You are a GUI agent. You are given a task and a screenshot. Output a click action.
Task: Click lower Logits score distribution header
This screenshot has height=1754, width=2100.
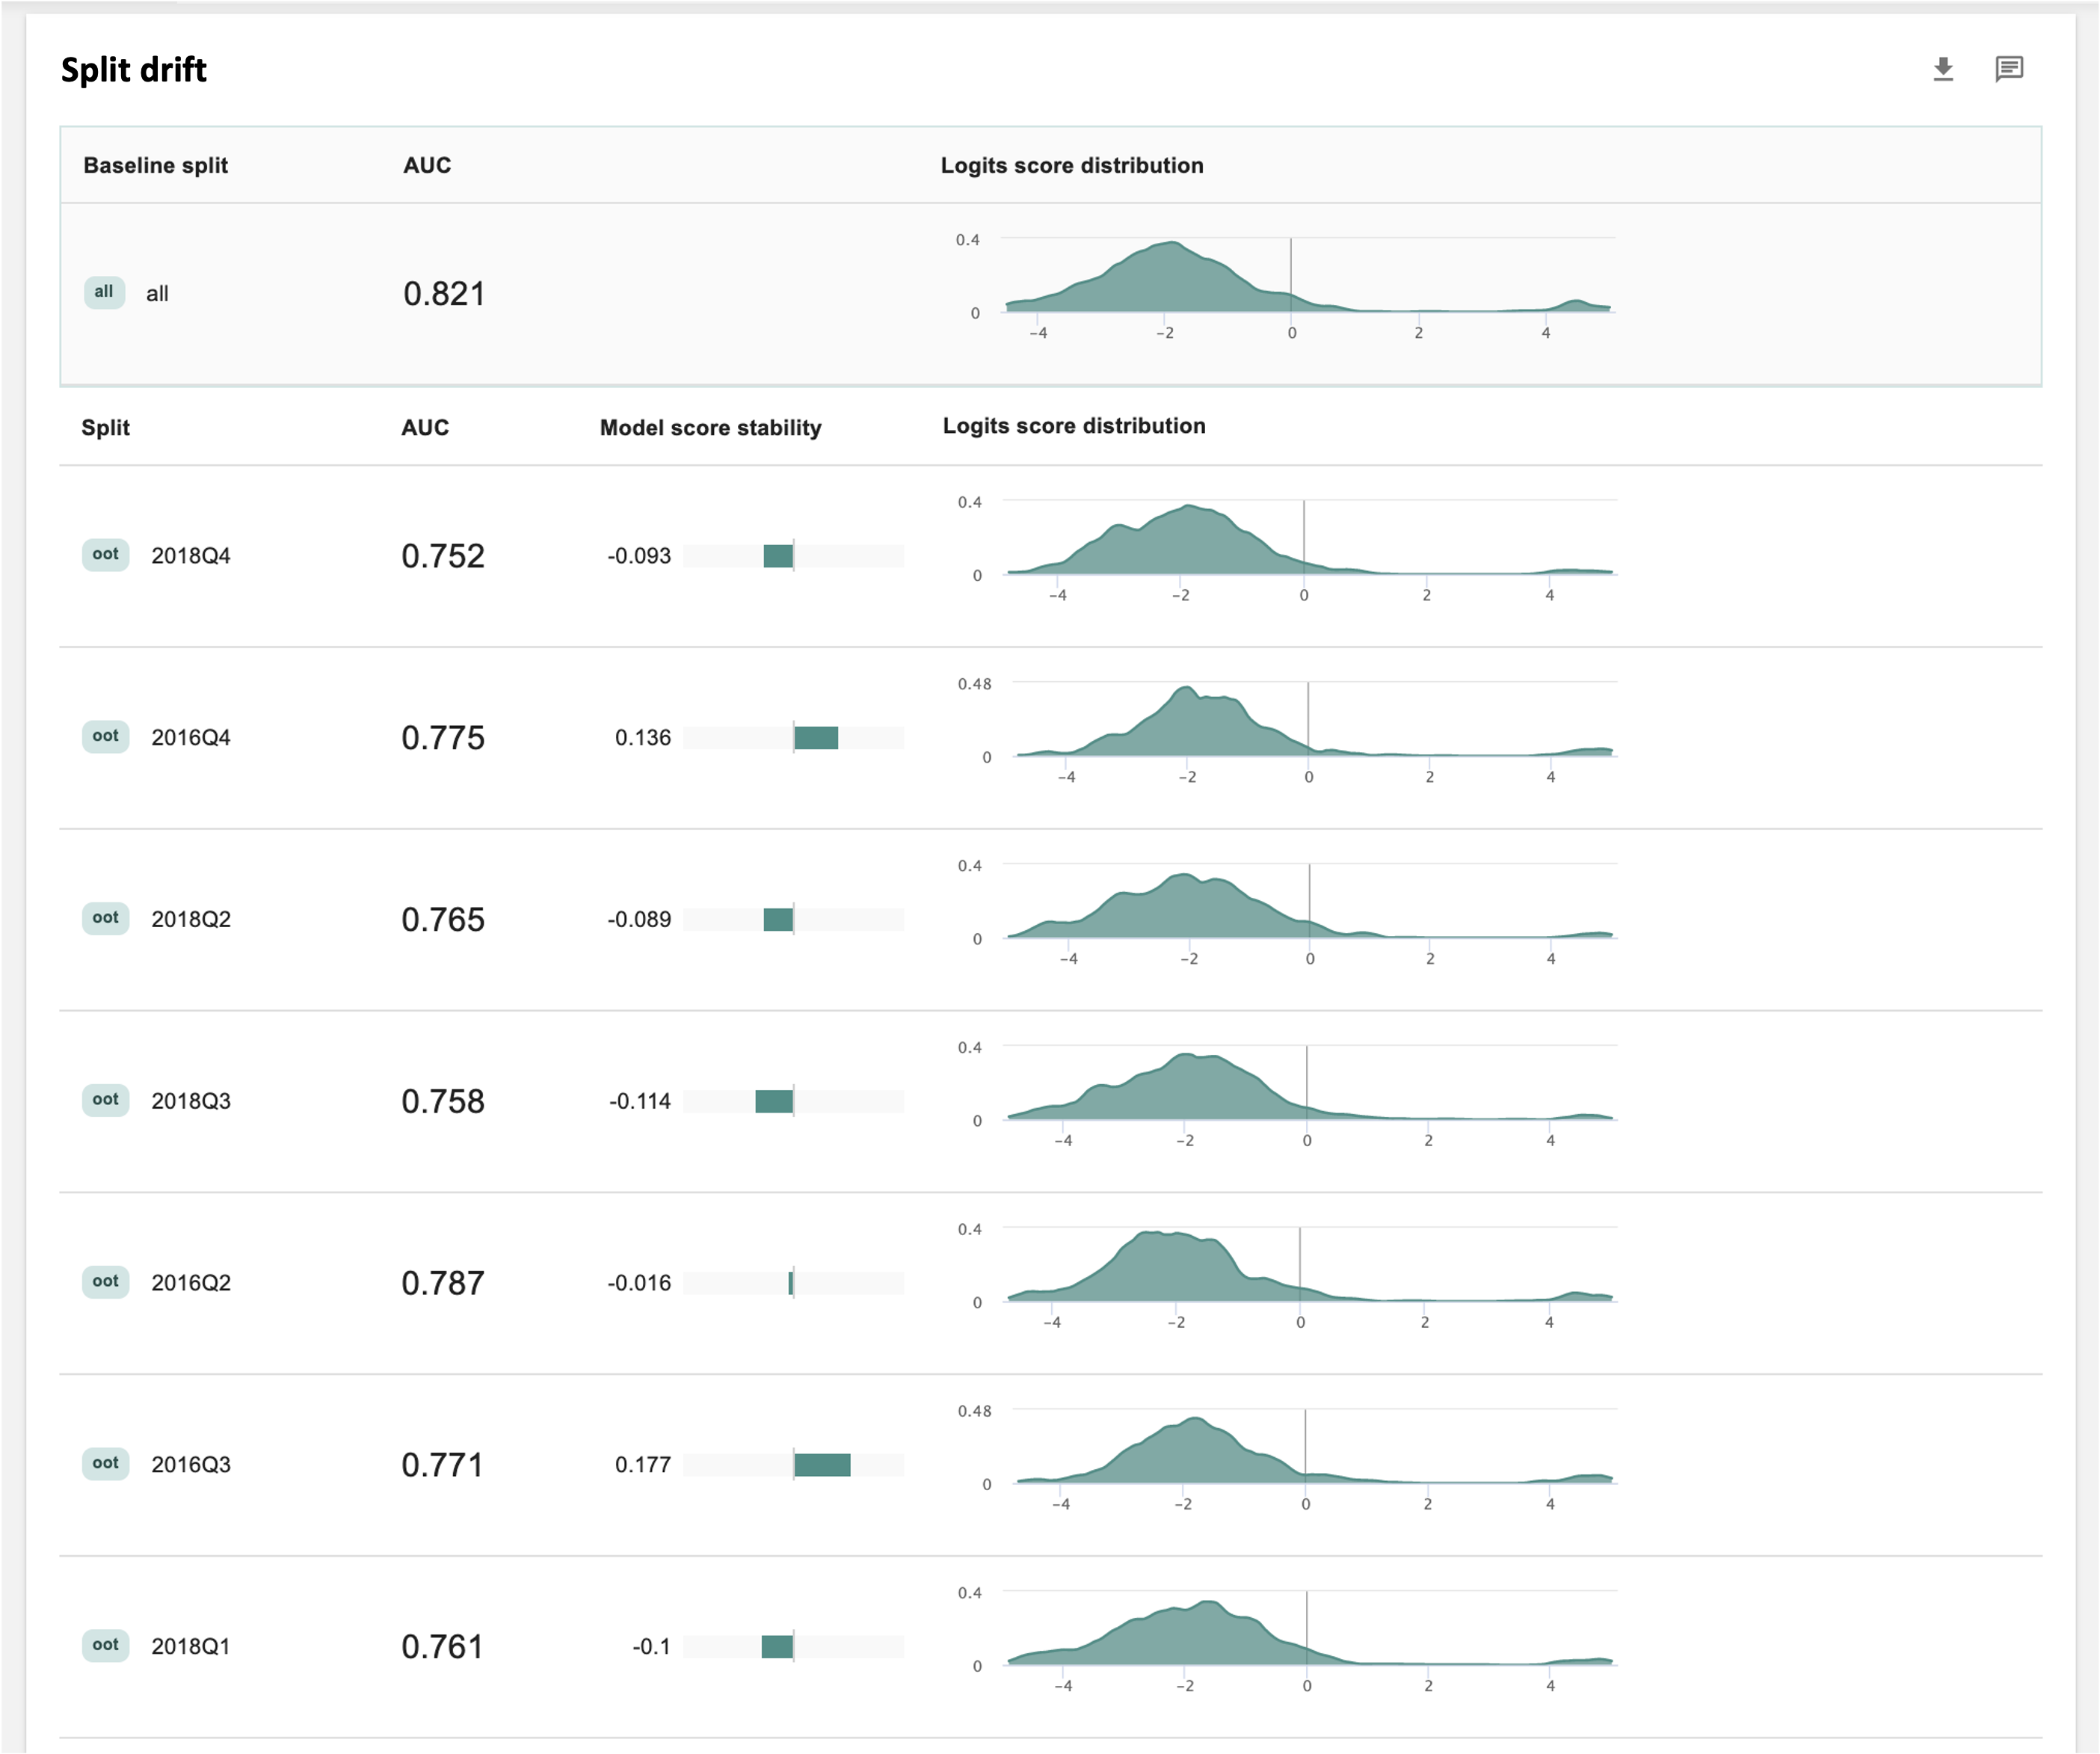click(x=1074, y=426)
